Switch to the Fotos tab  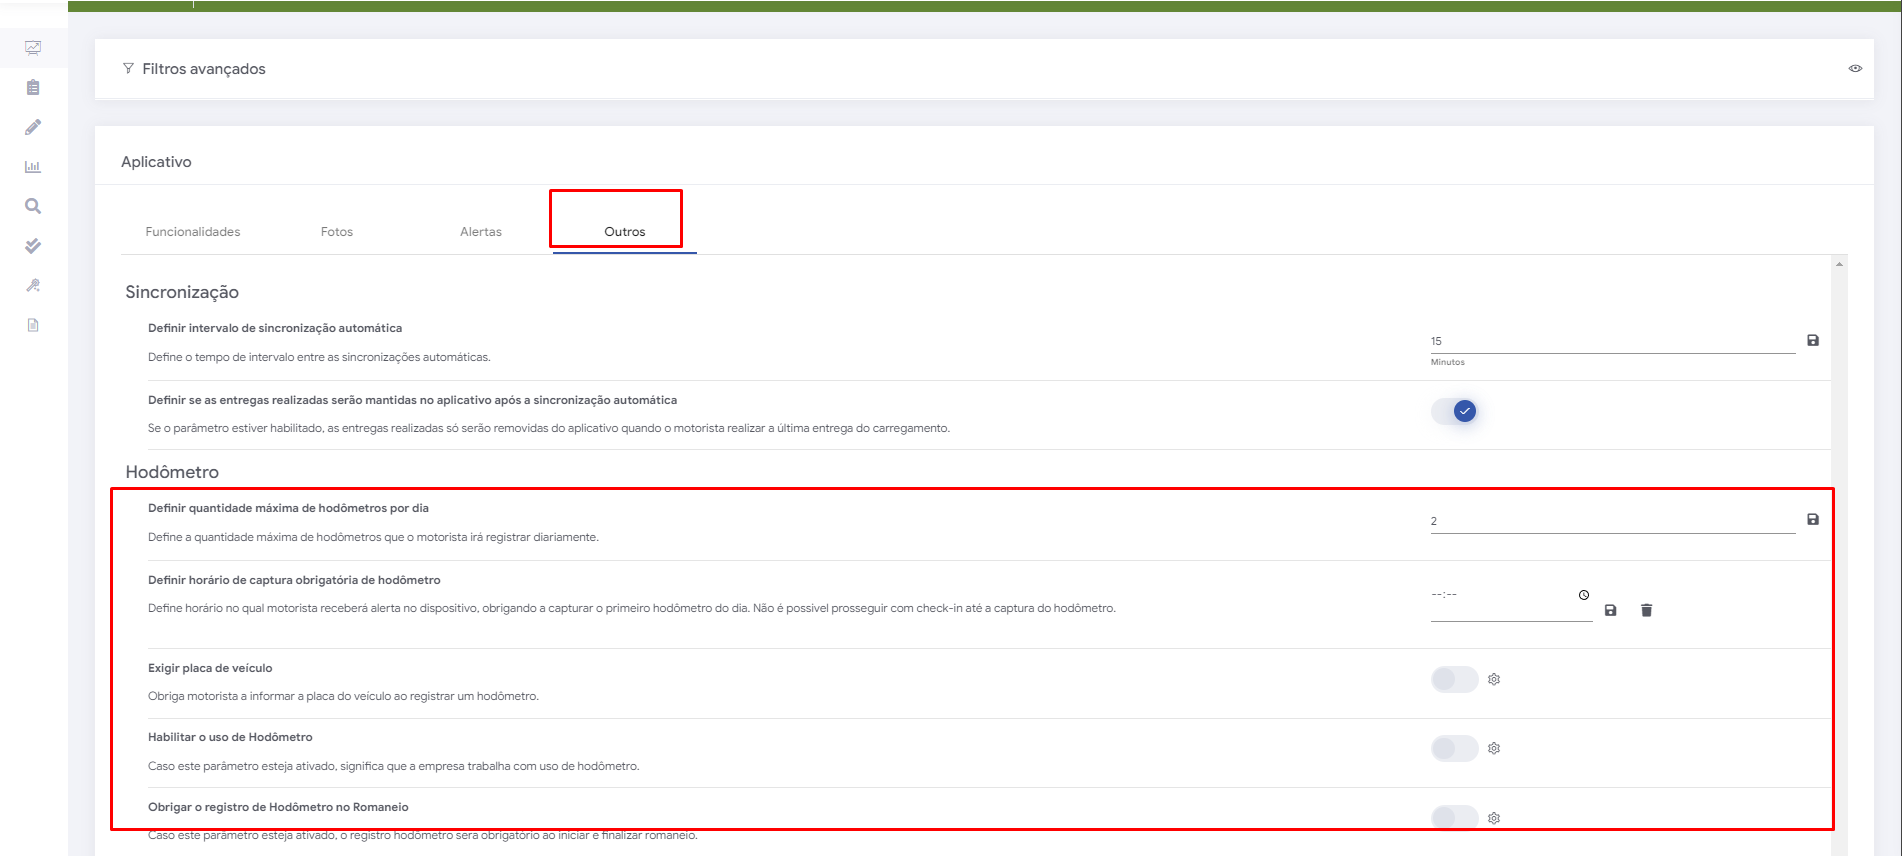click(337, 232)
